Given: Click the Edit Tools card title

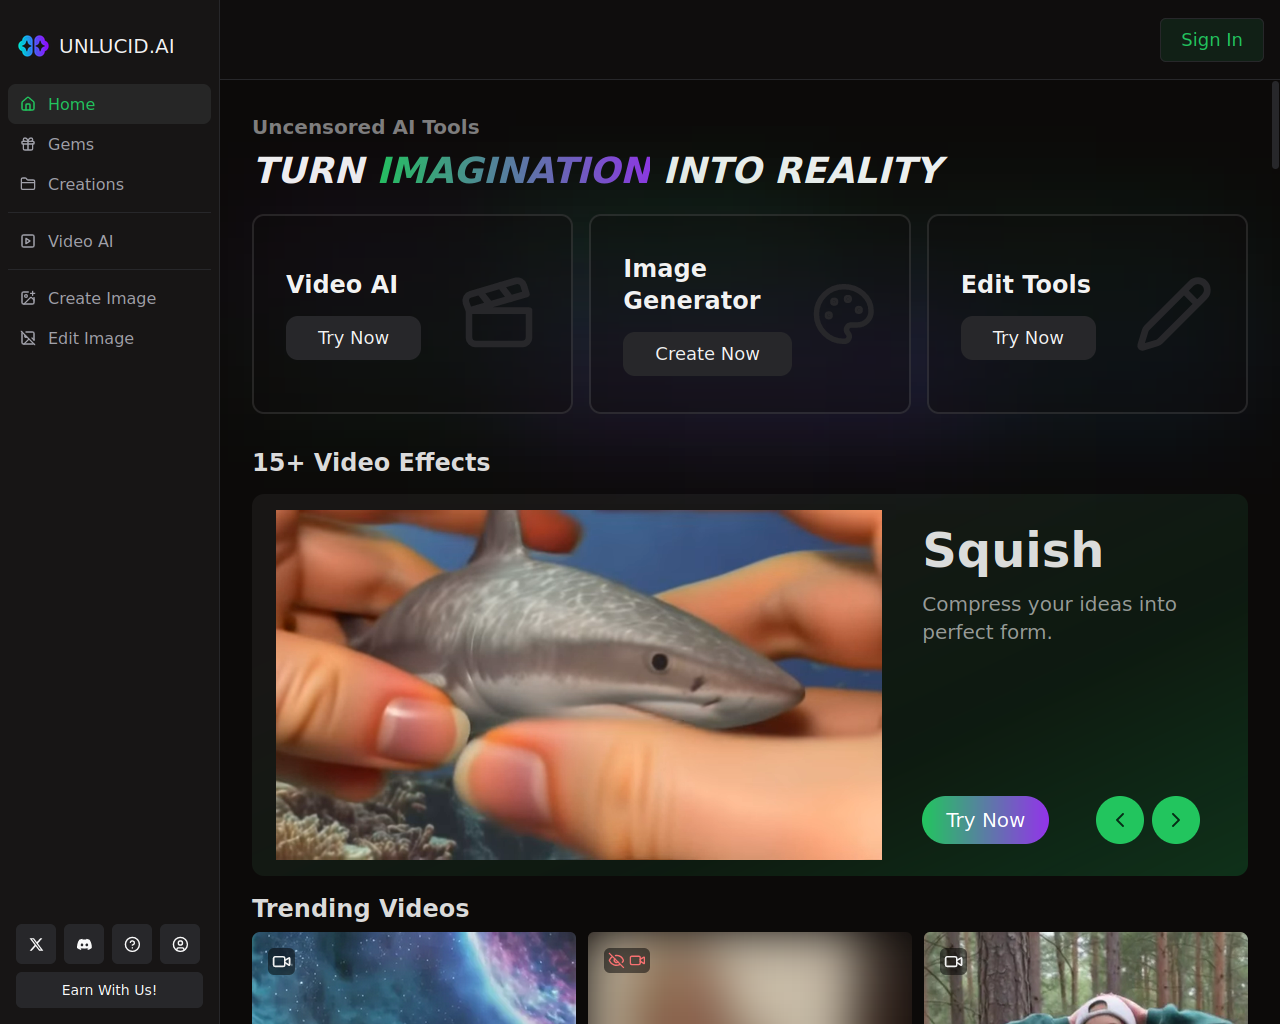Looking at the screenshot, I should tap(1026, 284).
